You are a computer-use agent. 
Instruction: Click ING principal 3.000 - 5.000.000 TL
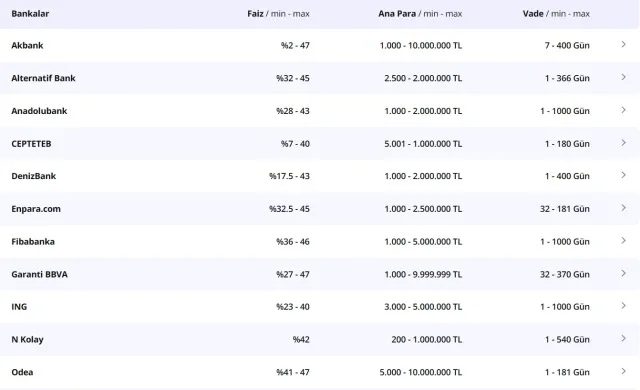pos(423,306)
